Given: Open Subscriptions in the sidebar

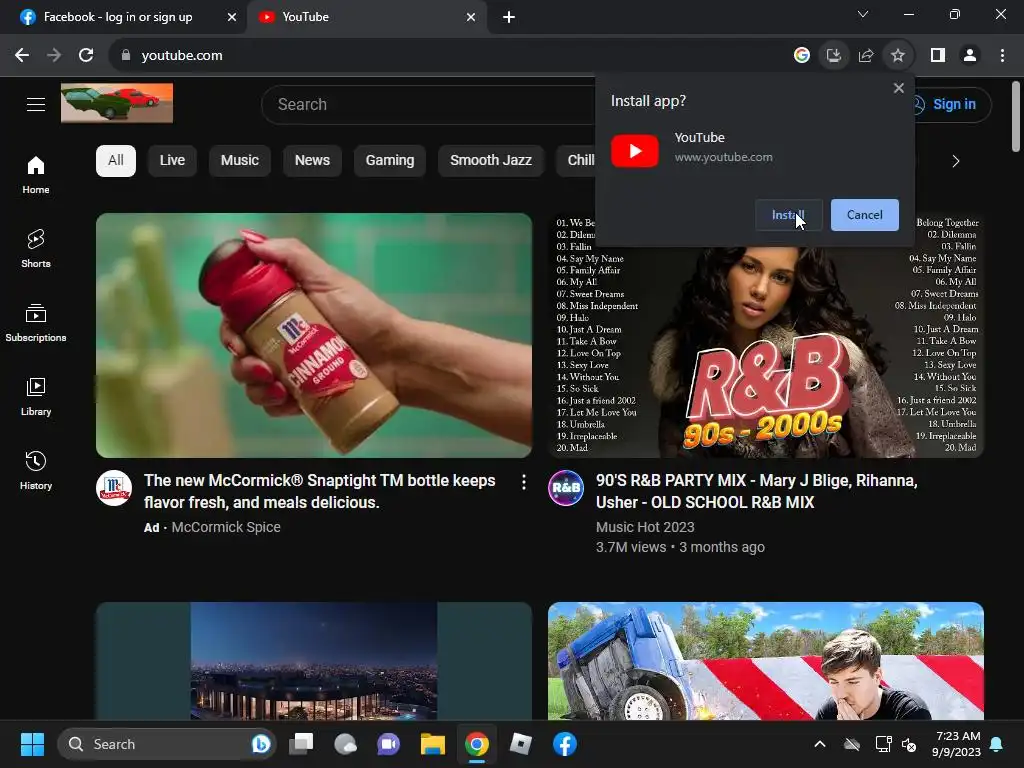Looking at the screenshot, I should pyautogui.click(x=36, y=323).
